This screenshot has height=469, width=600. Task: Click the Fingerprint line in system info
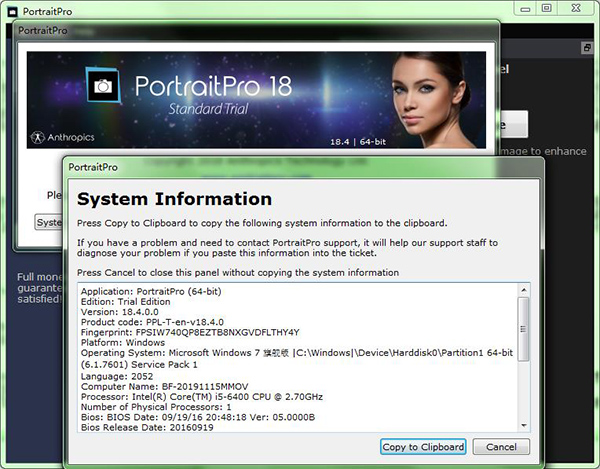pos(190,332)
